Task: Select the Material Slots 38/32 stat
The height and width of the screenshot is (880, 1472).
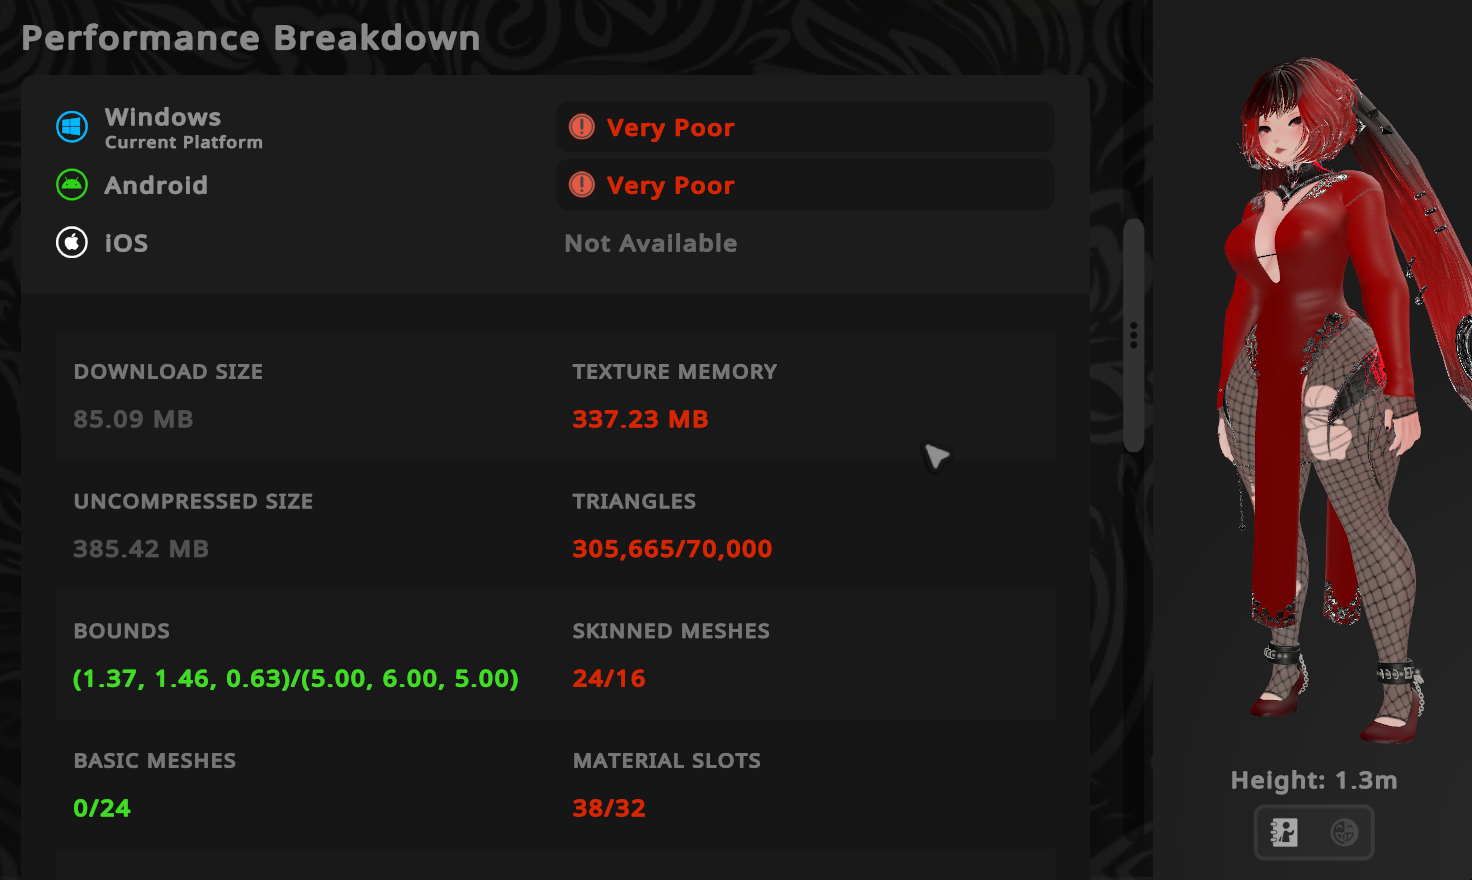Action: tap(609, 808)
